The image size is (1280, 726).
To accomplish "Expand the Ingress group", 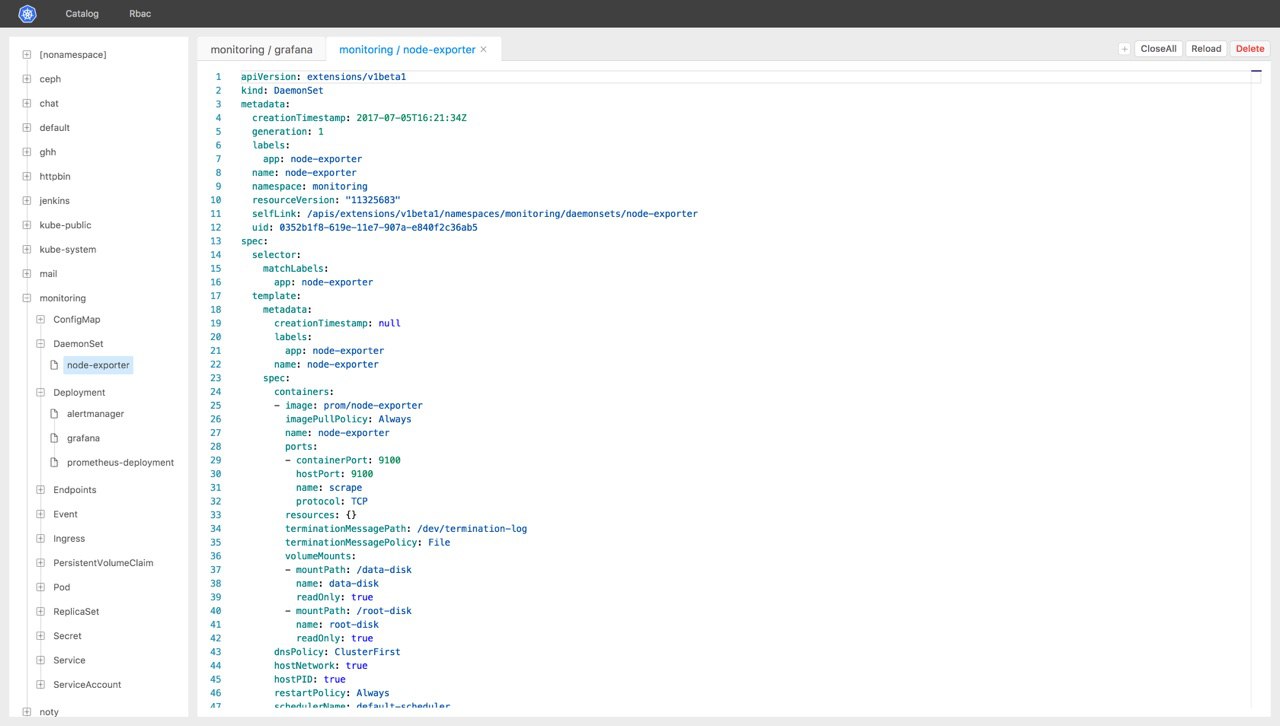I will pos(41,539).
